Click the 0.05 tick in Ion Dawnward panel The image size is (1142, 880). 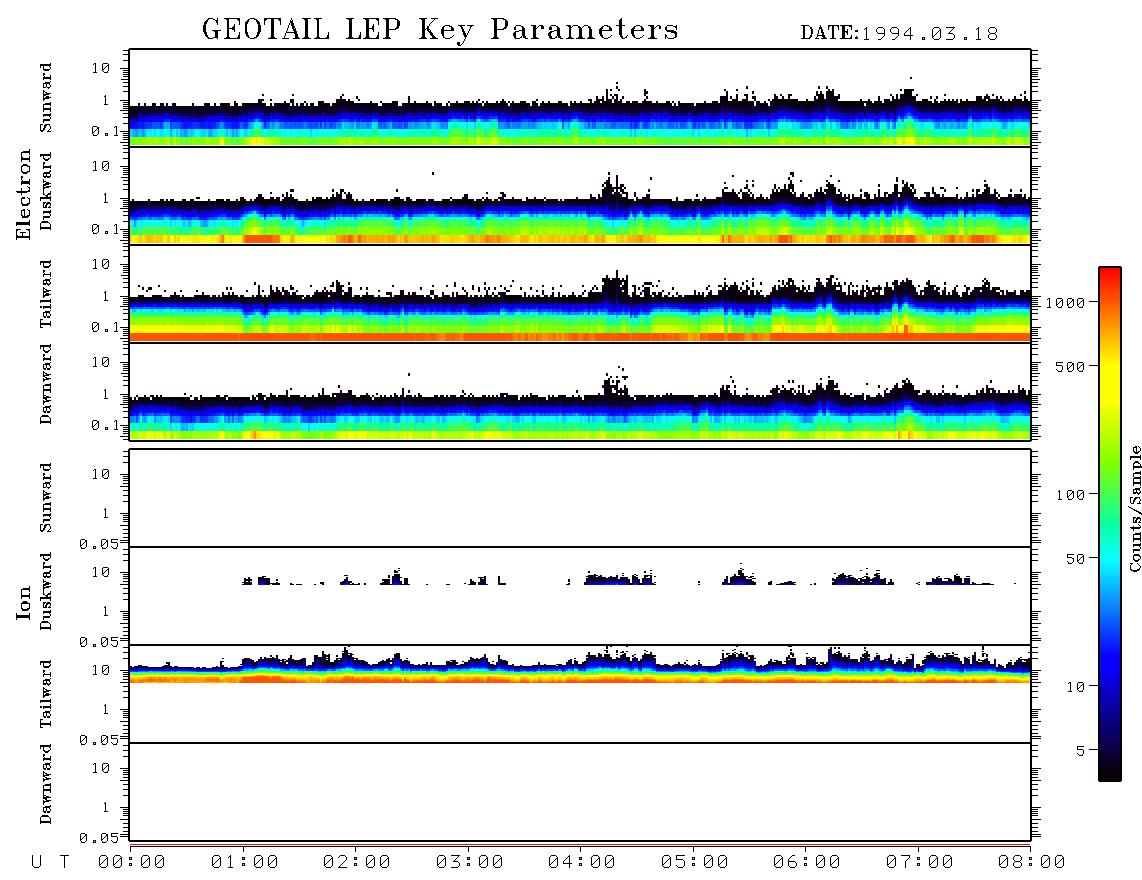click(98, 838)
